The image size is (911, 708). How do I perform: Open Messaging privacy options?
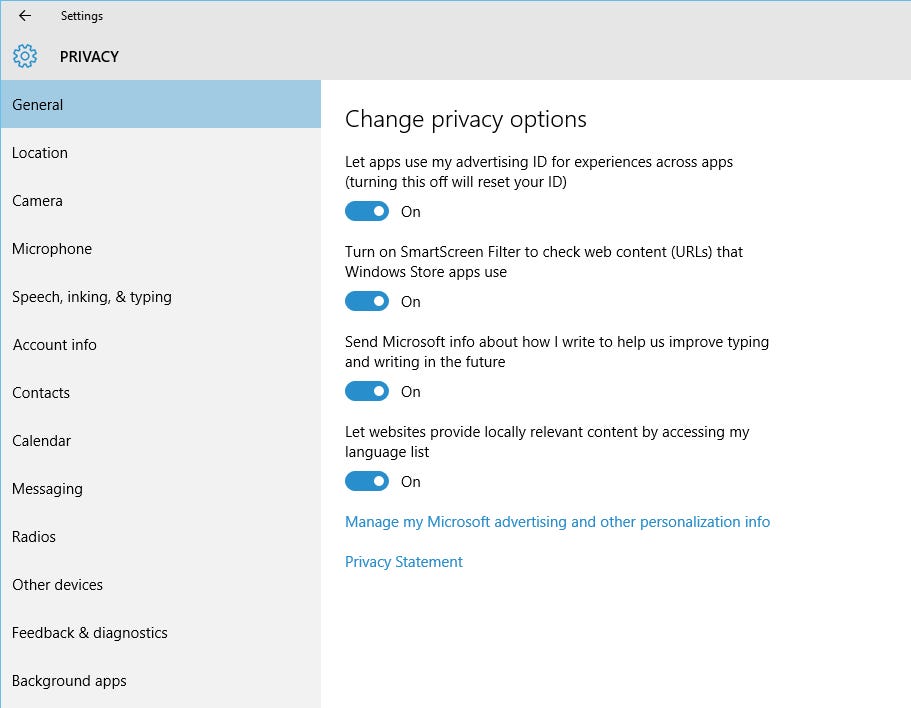(47, 488)
